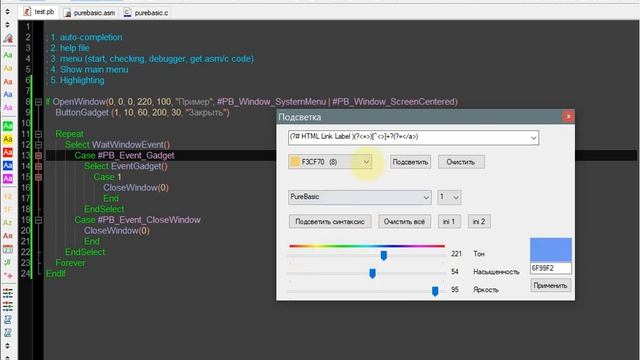Apply yellow background 'Aa' highlight
Viewport: 640px width, 360px height.
point(8,139)
